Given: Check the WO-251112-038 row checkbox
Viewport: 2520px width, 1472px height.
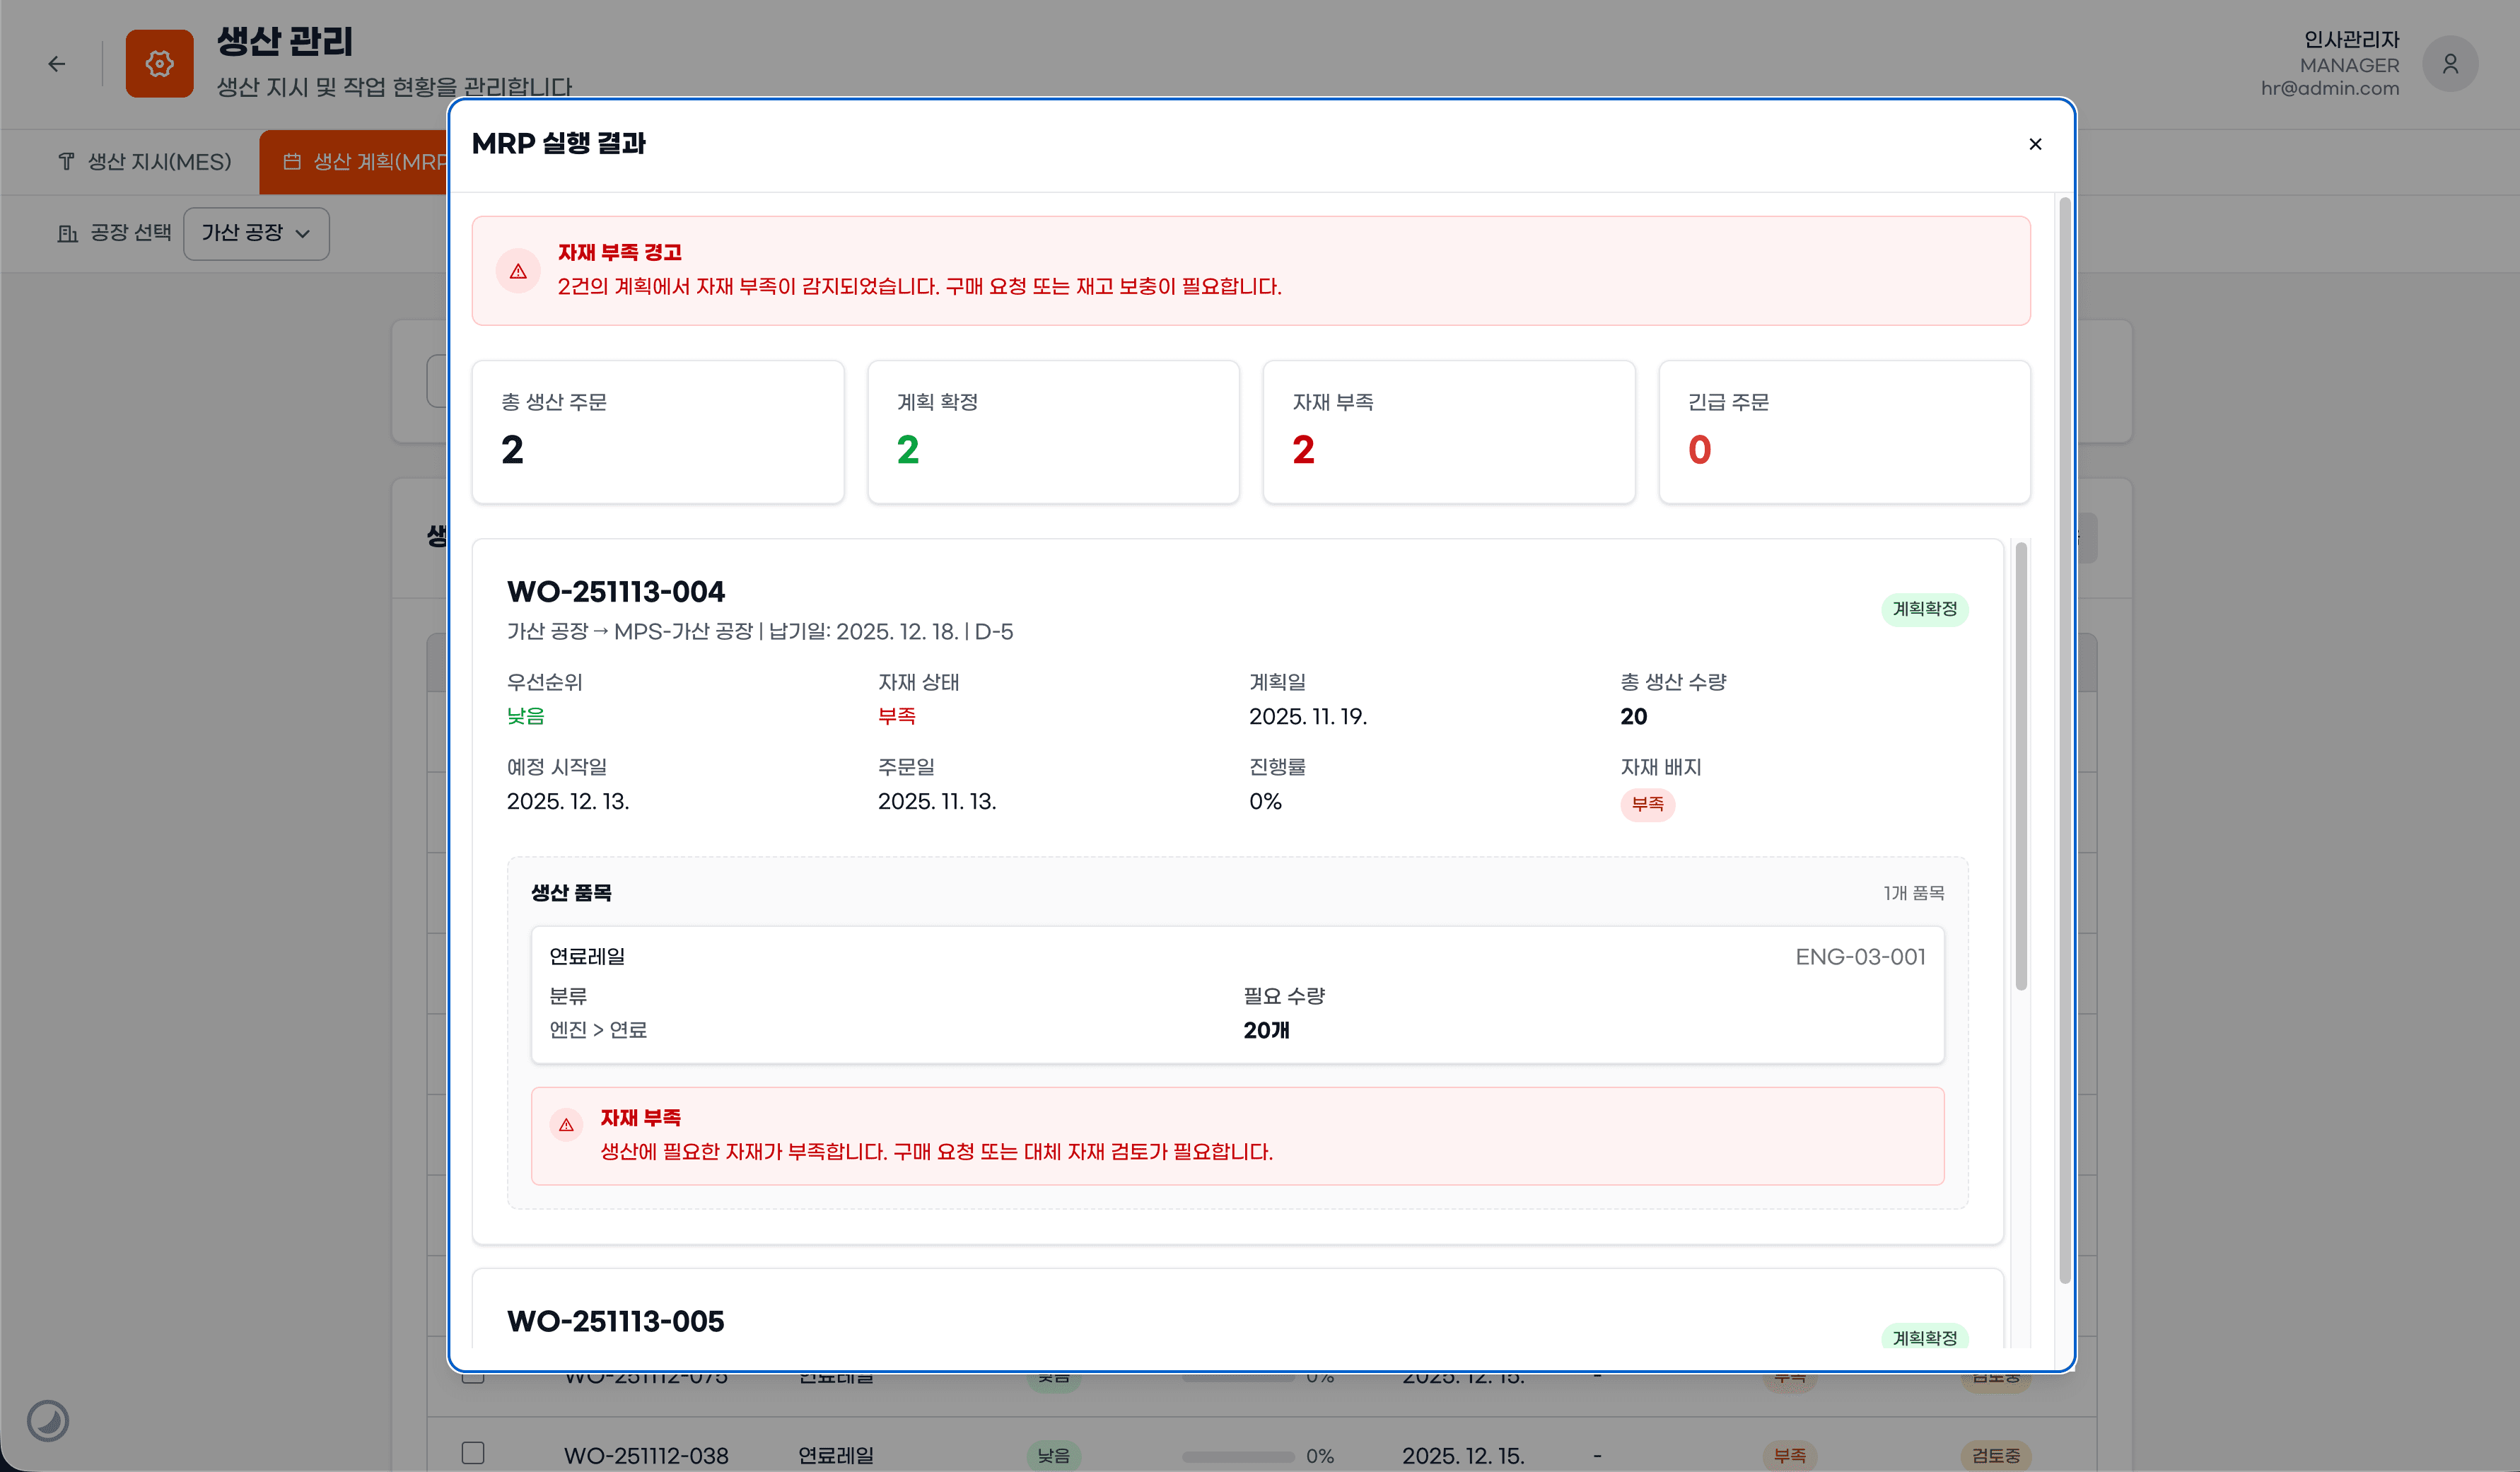Looking at the screenshot, I should point(473,1452).
